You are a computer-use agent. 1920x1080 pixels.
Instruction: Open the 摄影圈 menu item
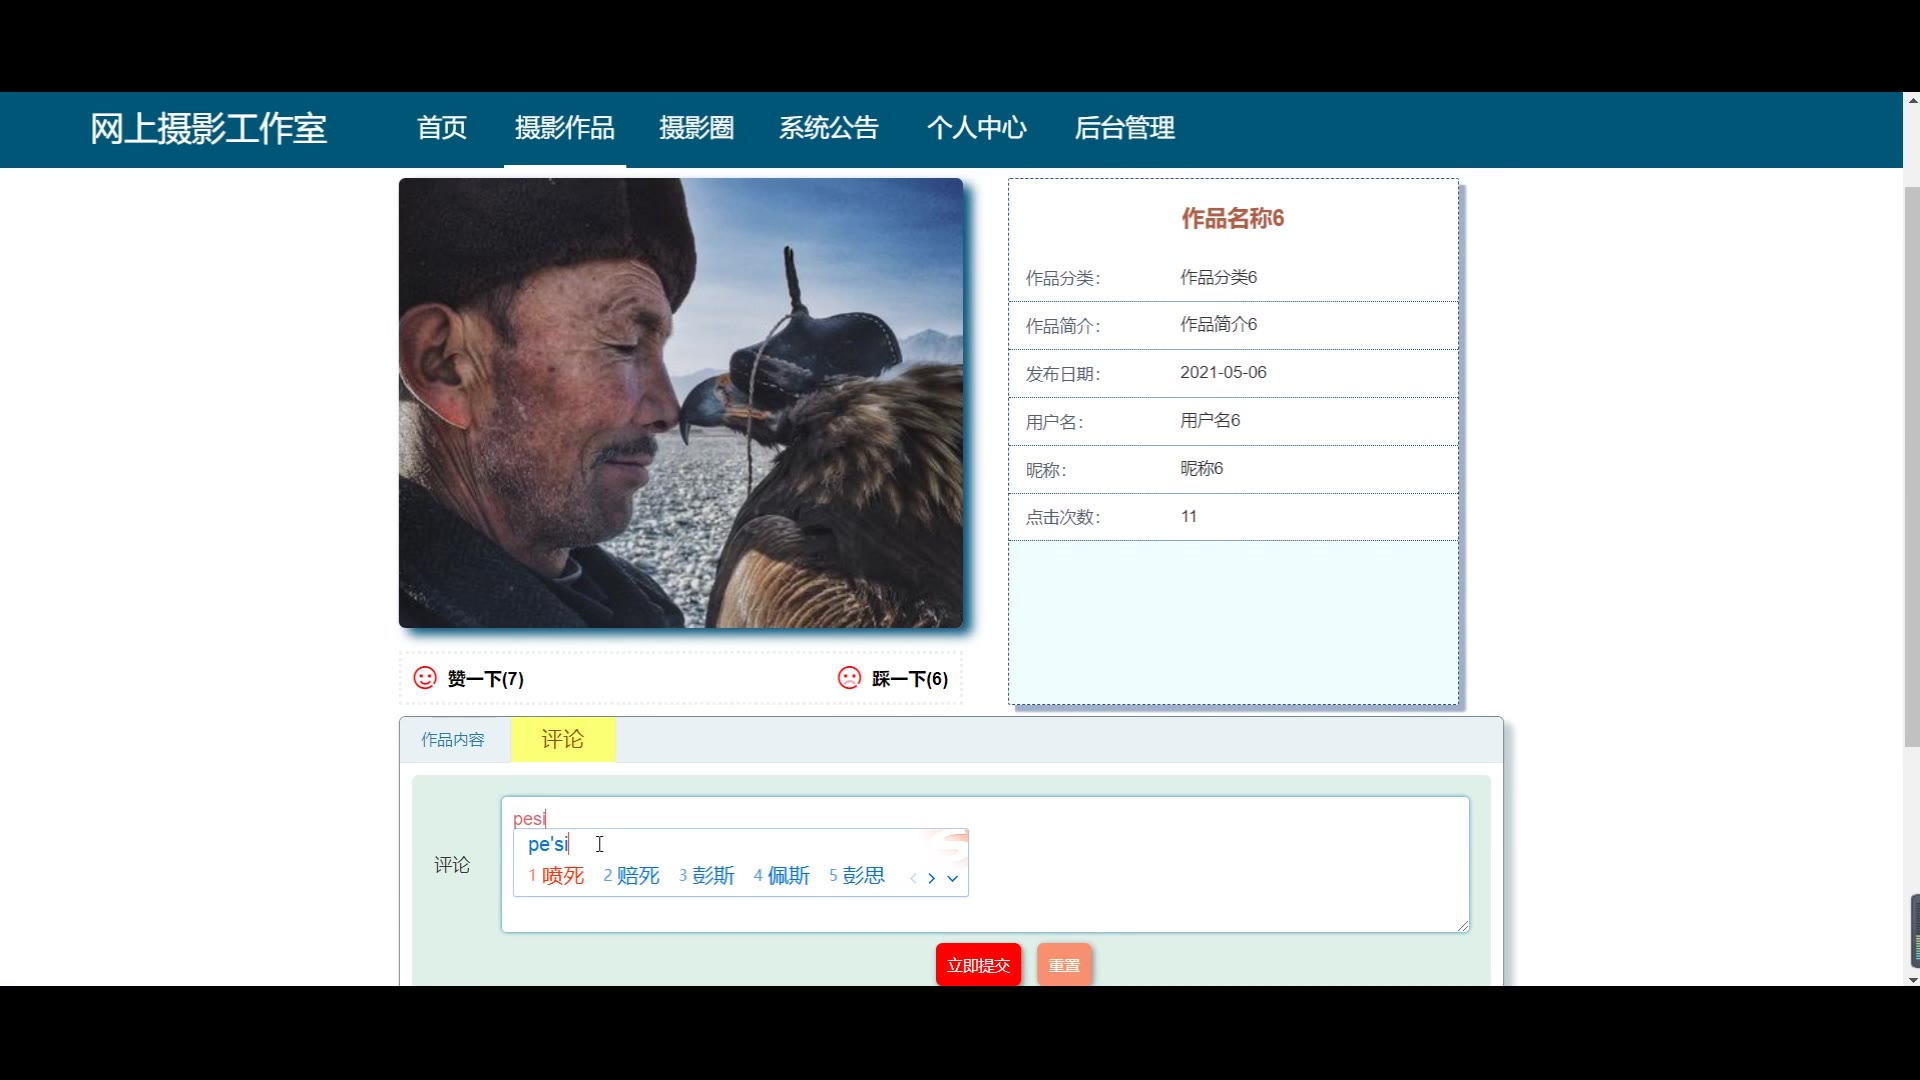696,128
